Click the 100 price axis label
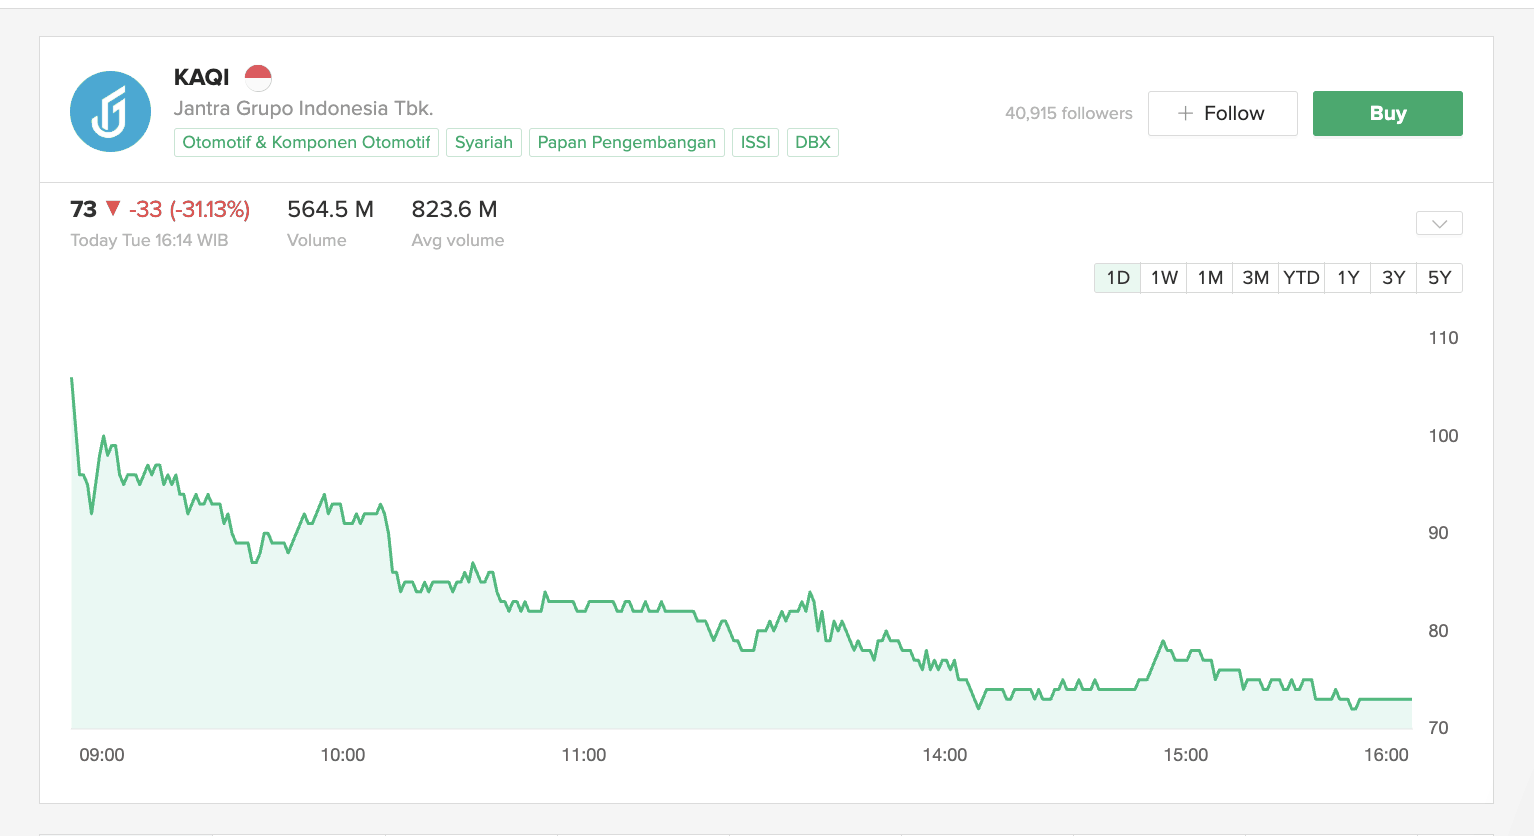The height and width of the screenshot is (836, 1534). tap(1443, 436)
